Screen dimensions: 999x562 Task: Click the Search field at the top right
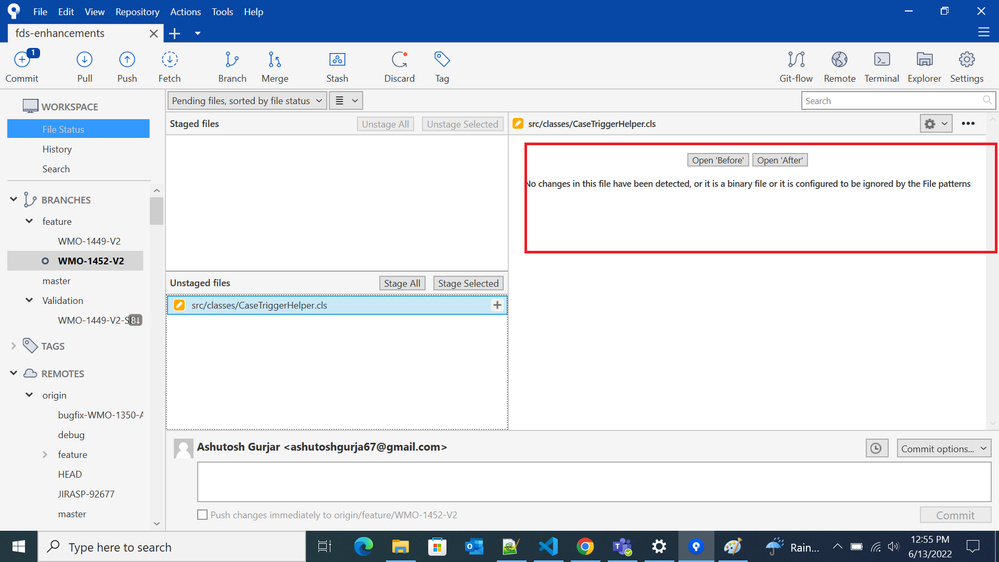(x=898, y=101)
